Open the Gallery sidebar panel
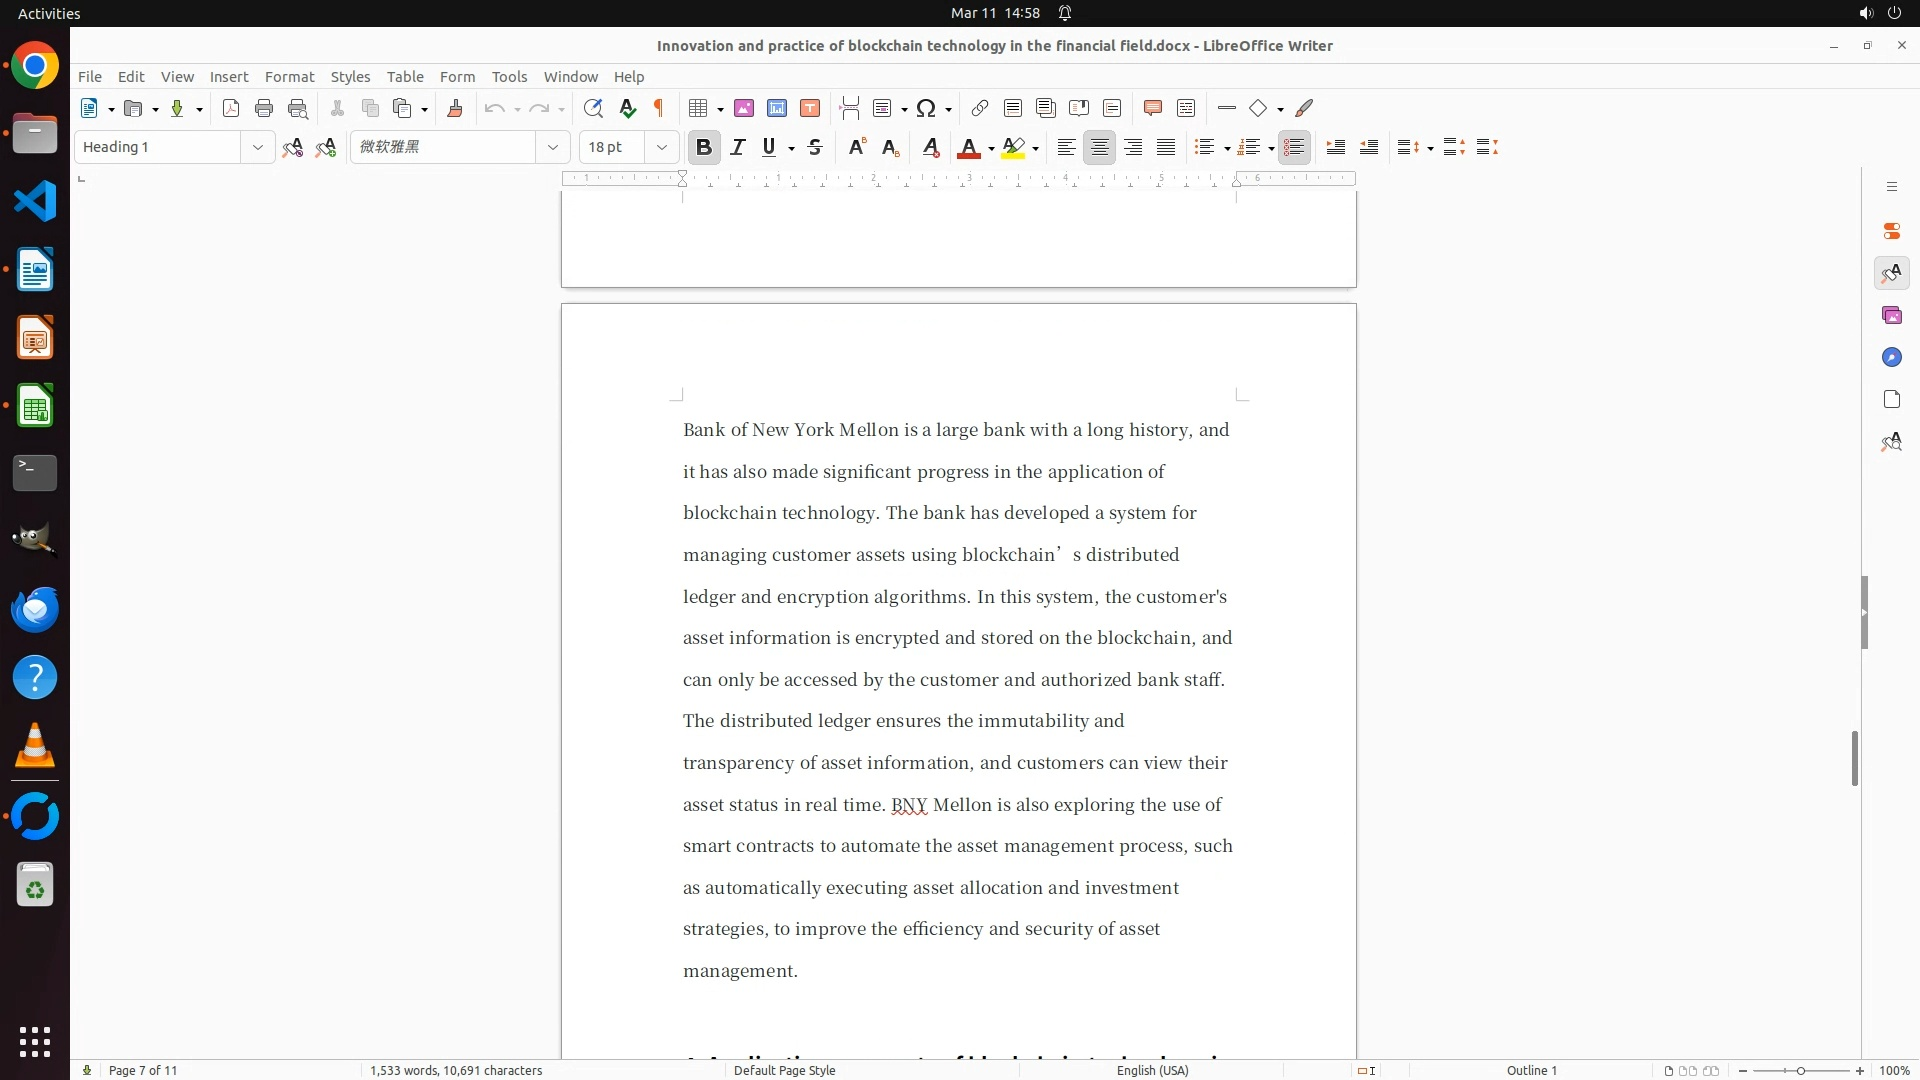Screen dimensions: 1920x1080 1891,315
